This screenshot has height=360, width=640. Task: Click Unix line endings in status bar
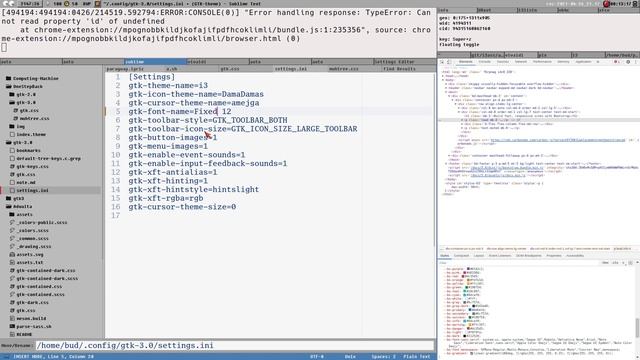[350, 357]
